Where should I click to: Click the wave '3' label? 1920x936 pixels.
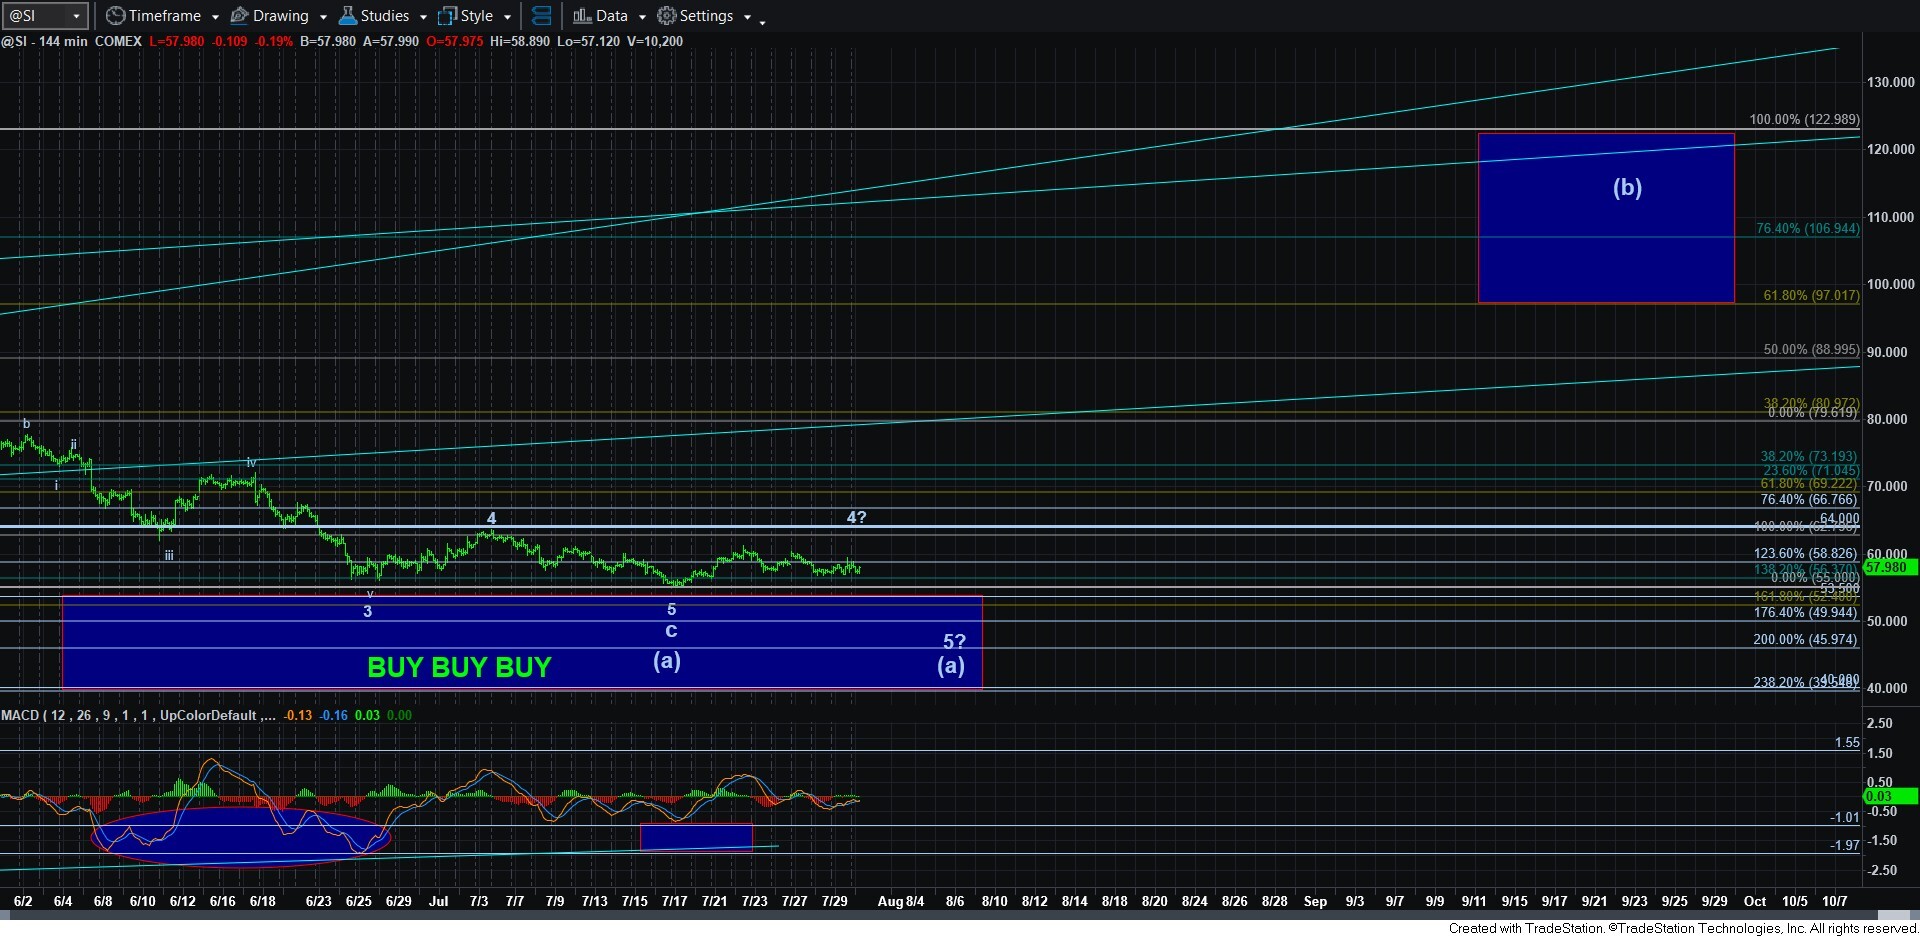point(368,611)
